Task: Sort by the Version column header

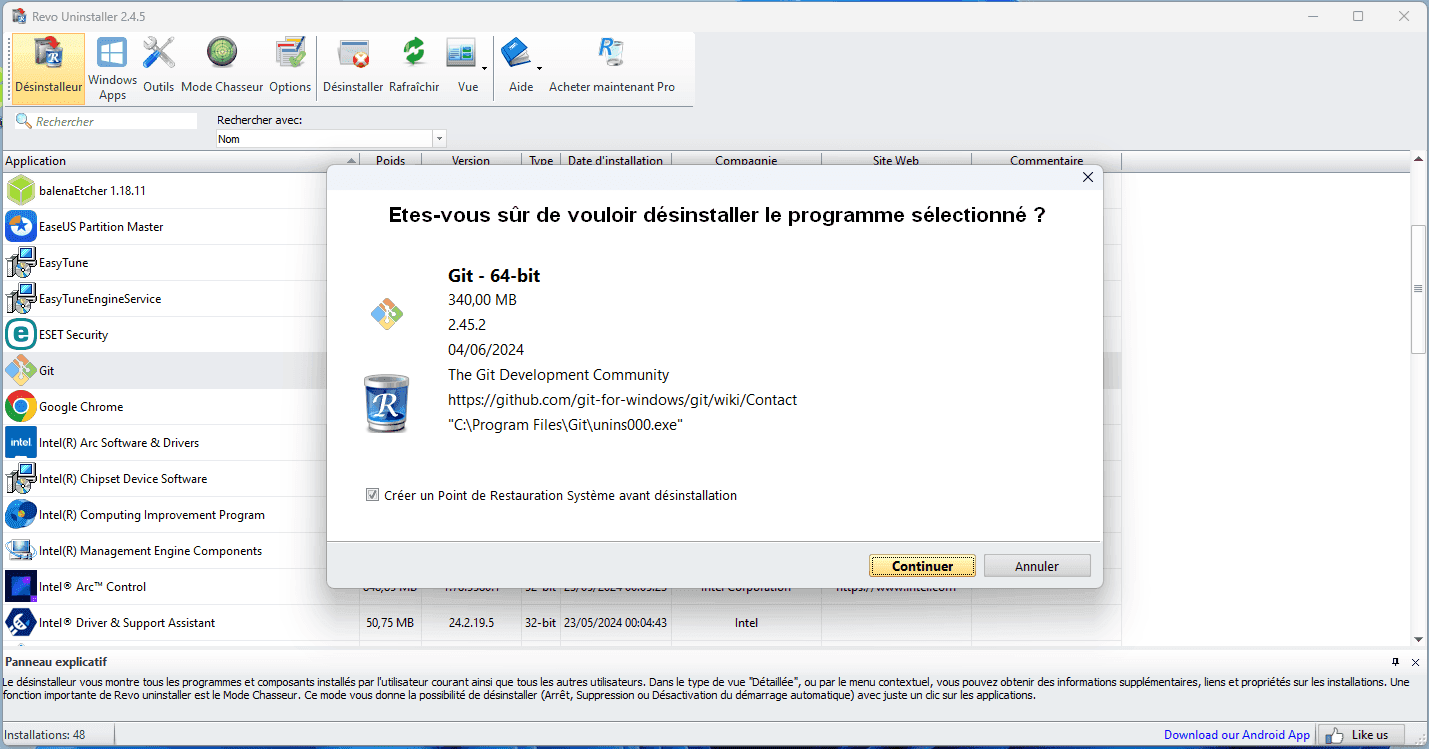Action: click(471, 160)
